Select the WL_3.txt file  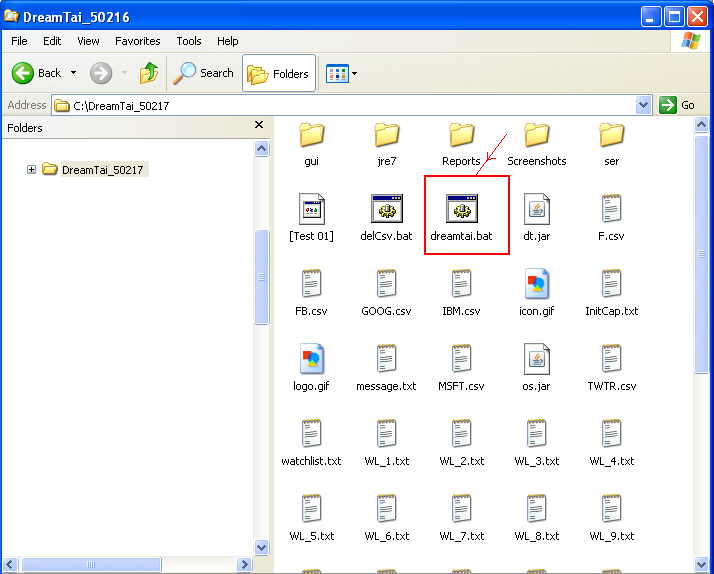click(x=536, y=442)
